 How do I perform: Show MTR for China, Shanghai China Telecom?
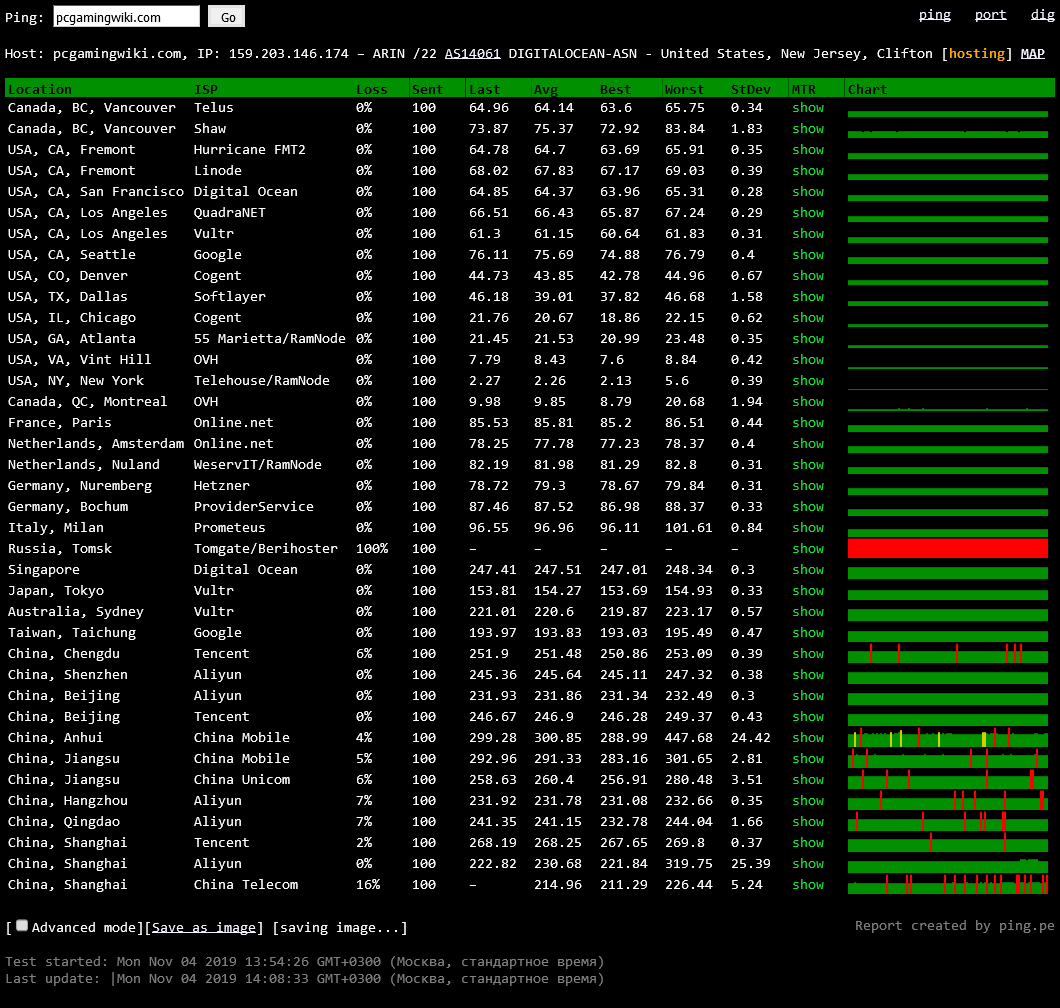pyautogui.click(x=808, y=885)
